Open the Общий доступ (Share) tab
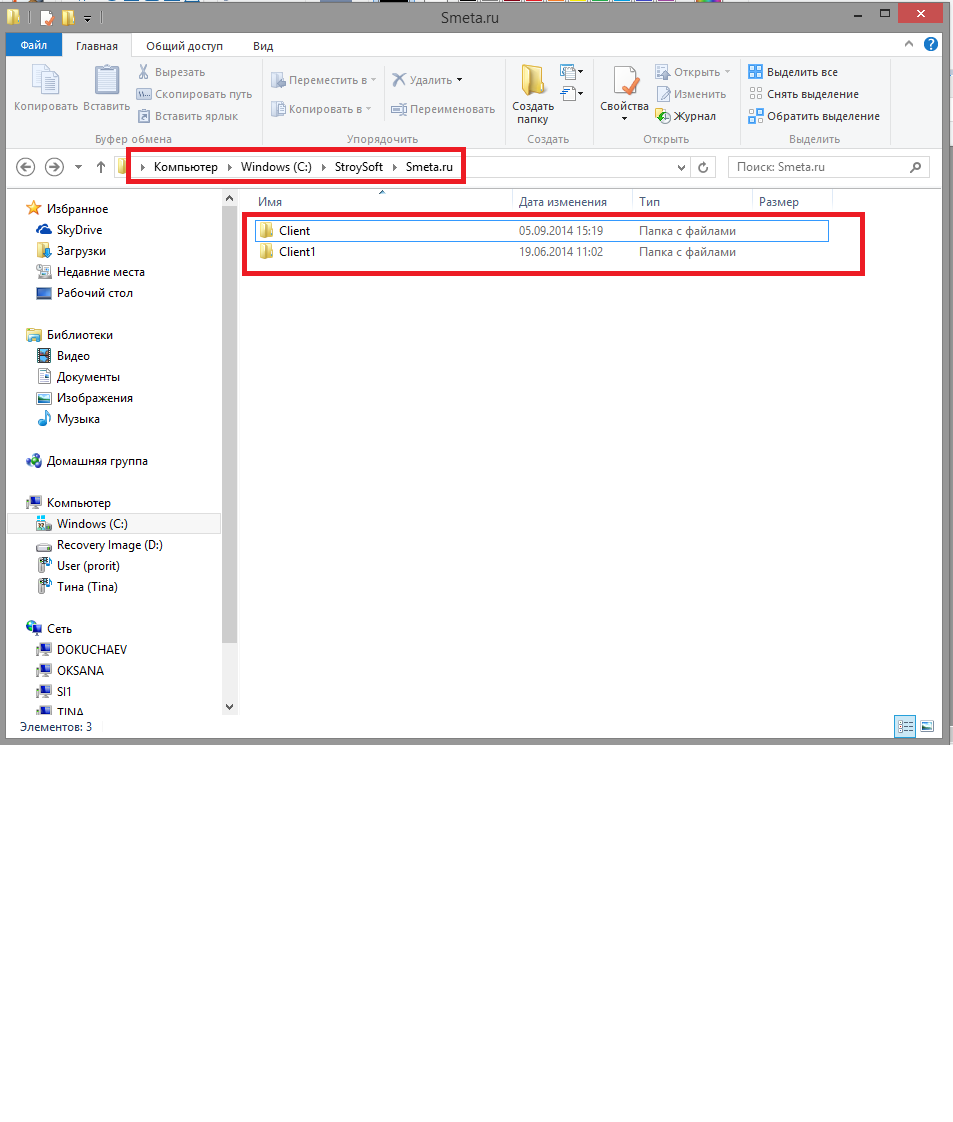The width and height of the screenshot is (953, 1122). (x=184, y=46)
